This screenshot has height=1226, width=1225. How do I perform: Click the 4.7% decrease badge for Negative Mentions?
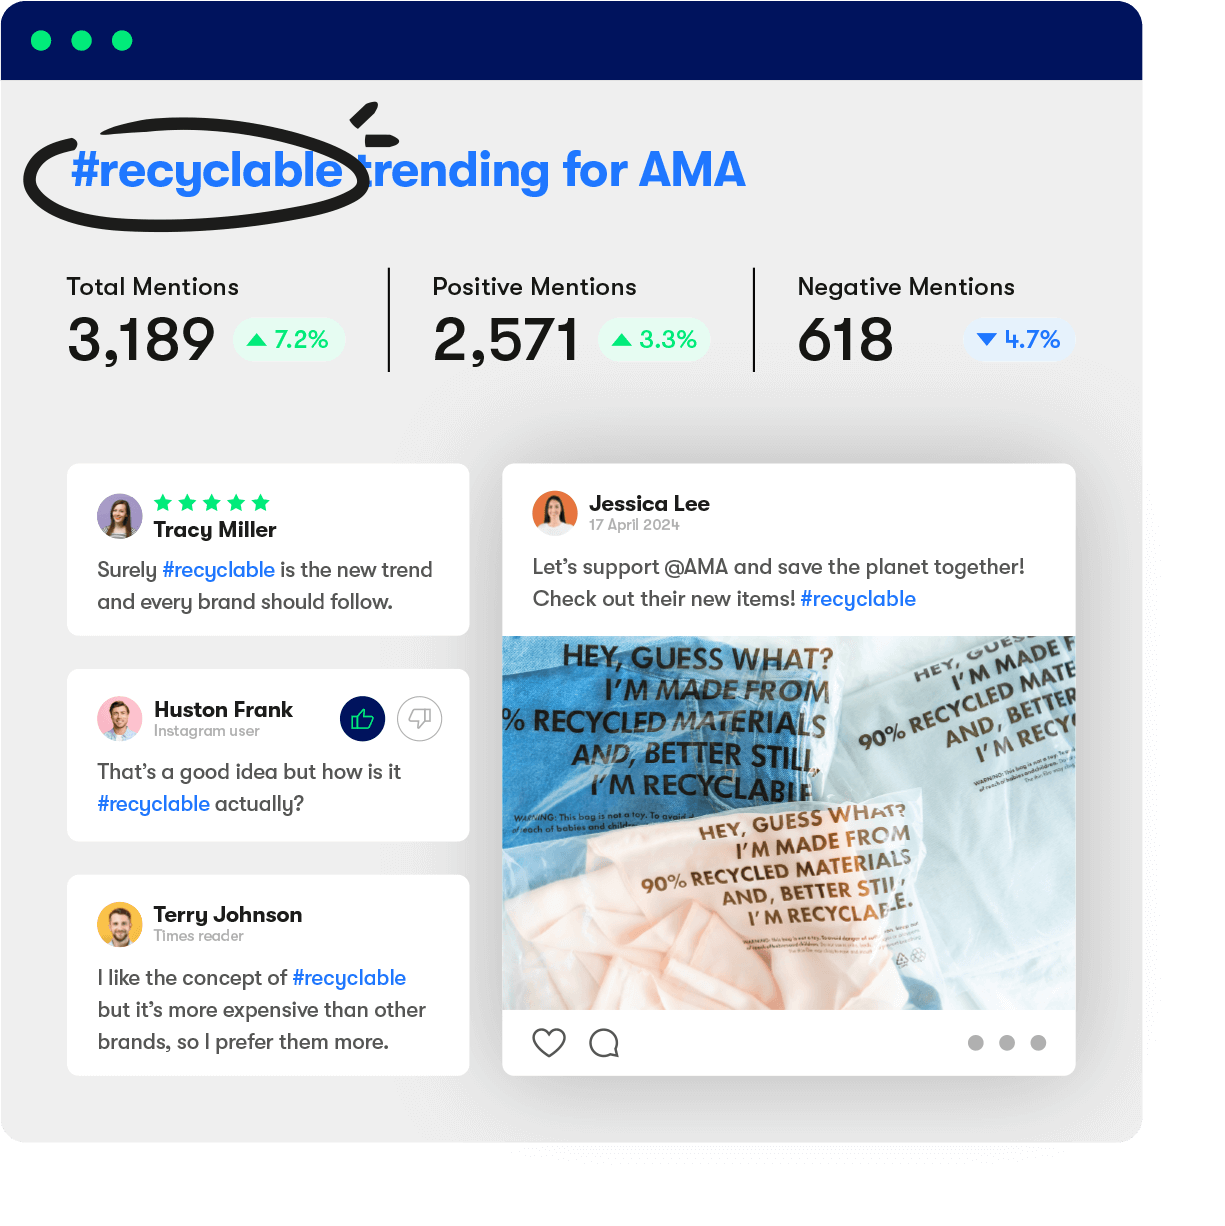[1020, 340]
